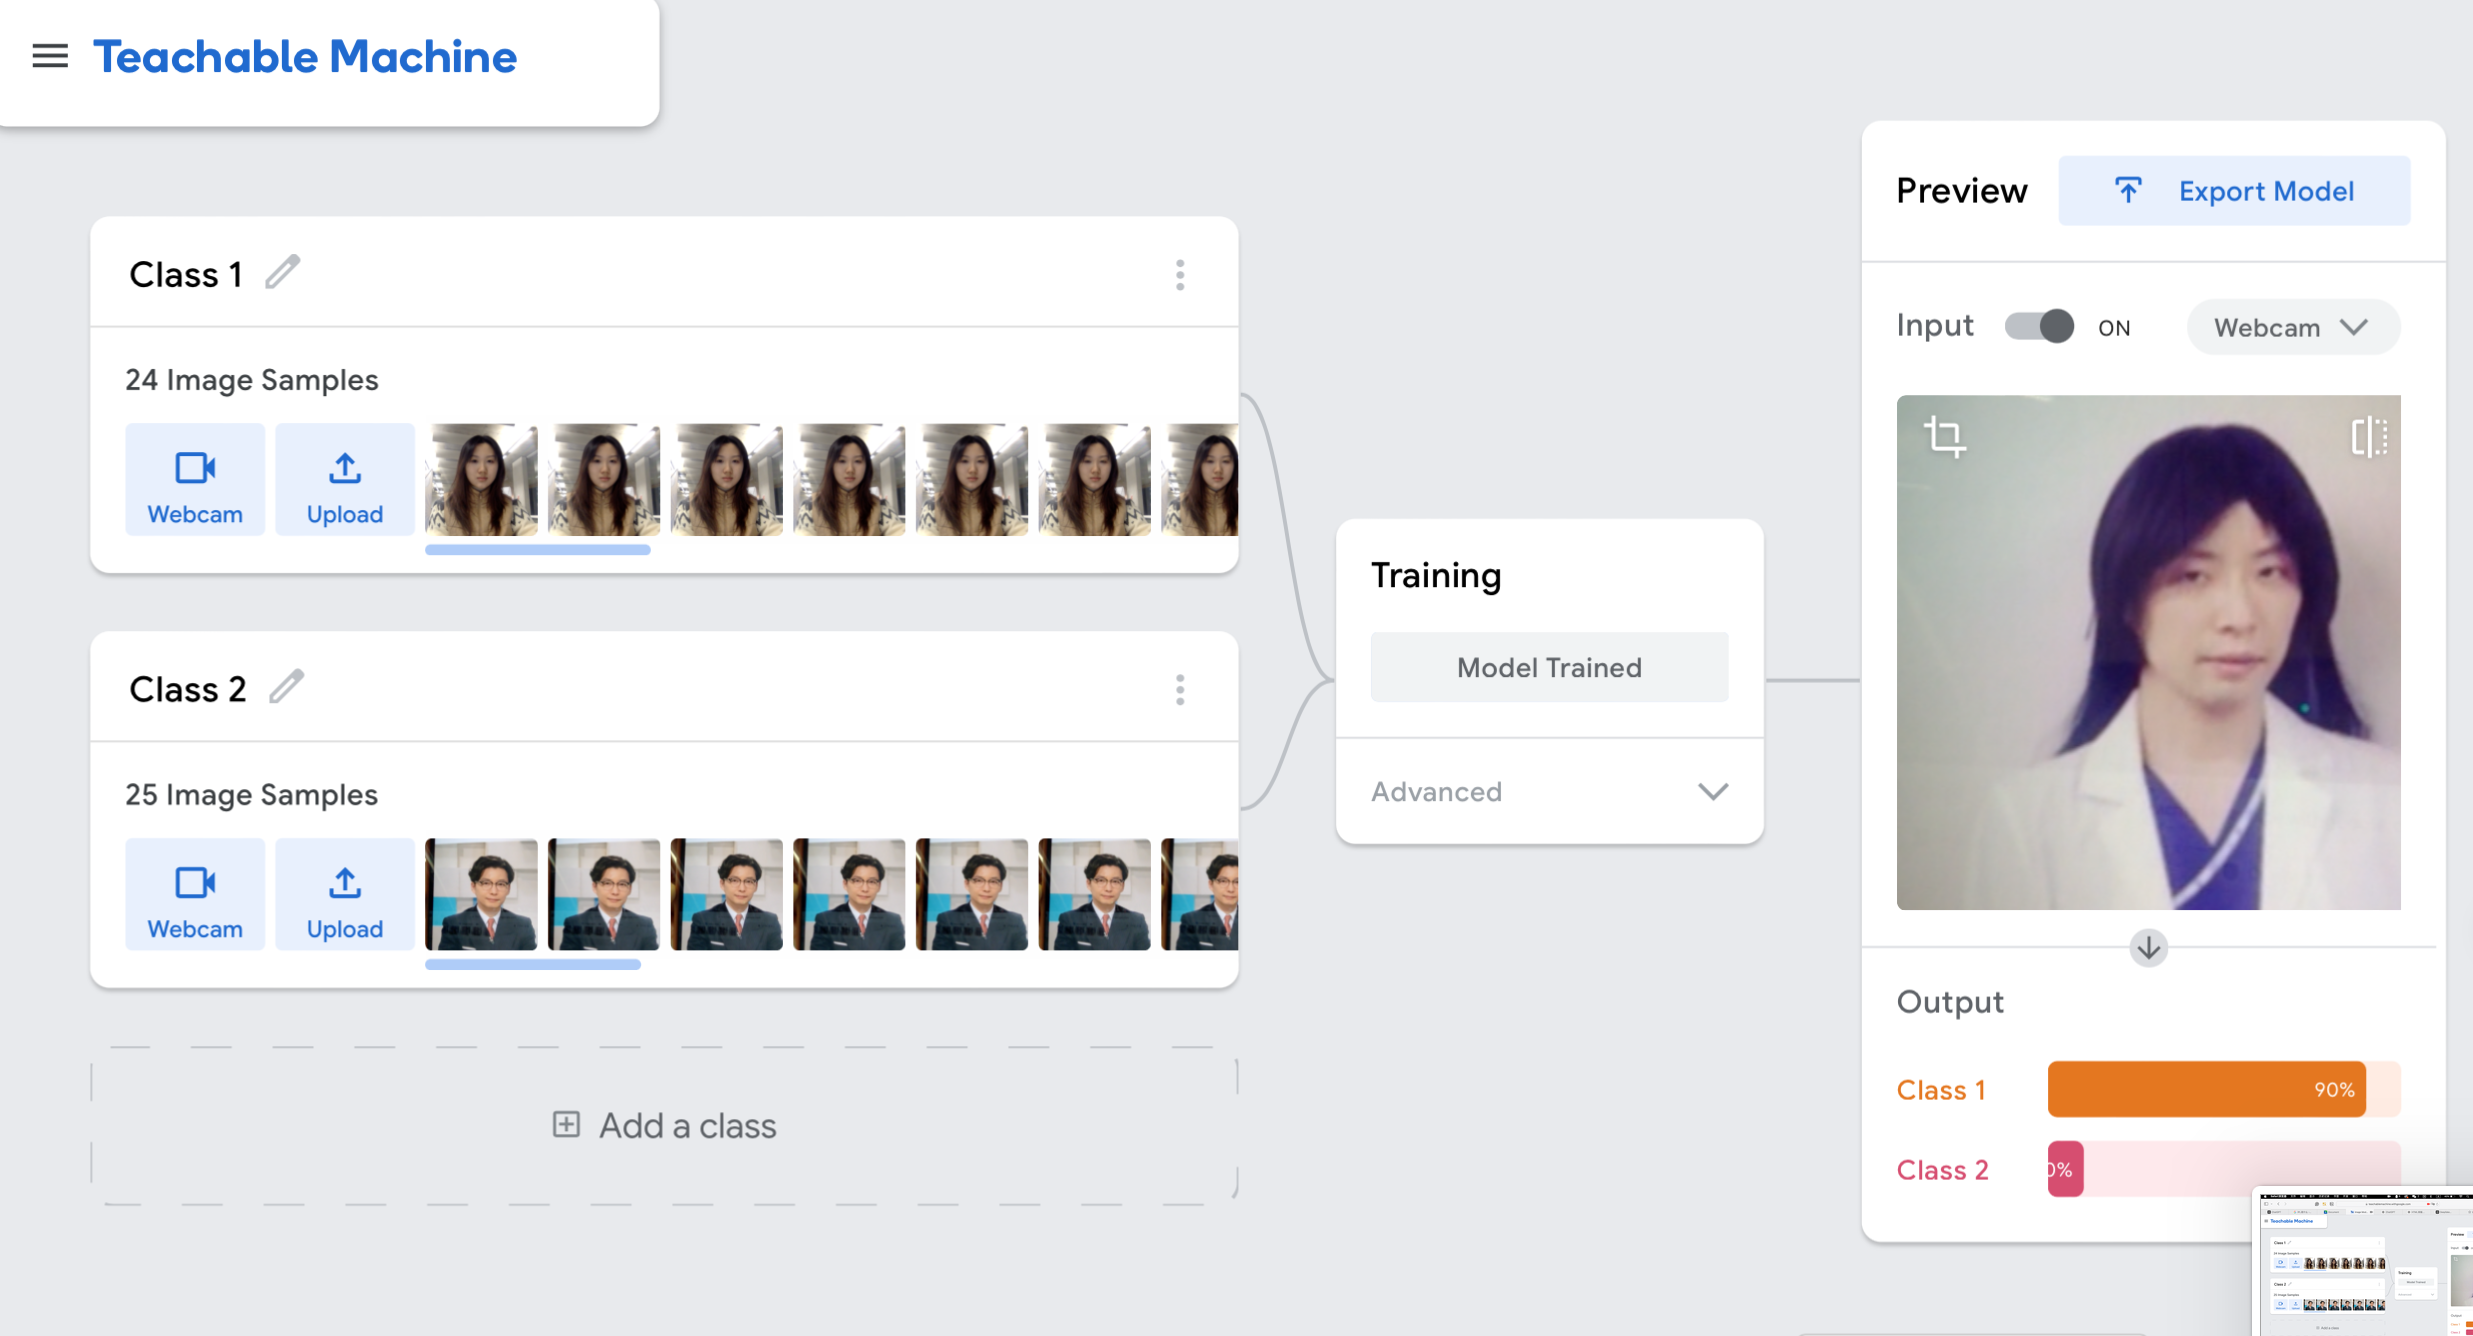Click the Model Trained button
The image size is (2473, 1336).
[x=1549, y=667]
